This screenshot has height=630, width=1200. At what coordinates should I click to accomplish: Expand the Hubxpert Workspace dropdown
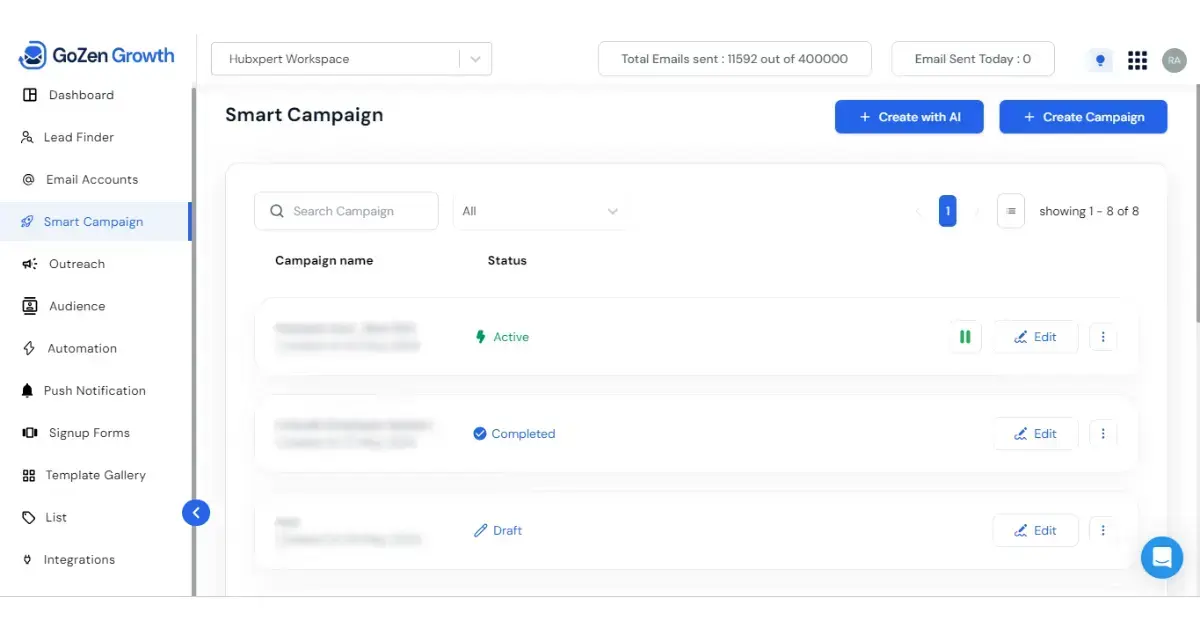click(x=475, y=59)
